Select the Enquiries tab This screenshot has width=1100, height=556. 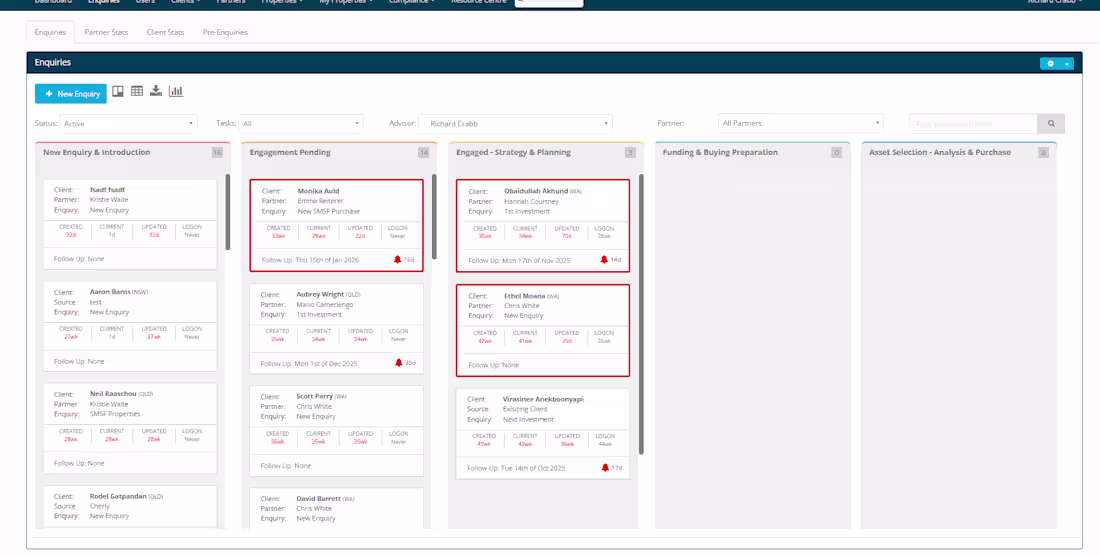(x=50, y=32)
